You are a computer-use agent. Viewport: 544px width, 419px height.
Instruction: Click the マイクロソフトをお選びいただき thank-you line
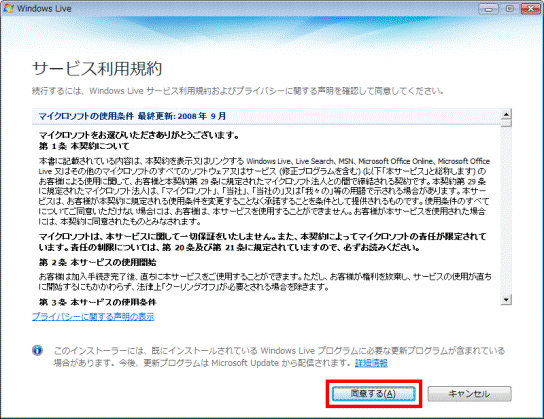(x=139, y=135)
